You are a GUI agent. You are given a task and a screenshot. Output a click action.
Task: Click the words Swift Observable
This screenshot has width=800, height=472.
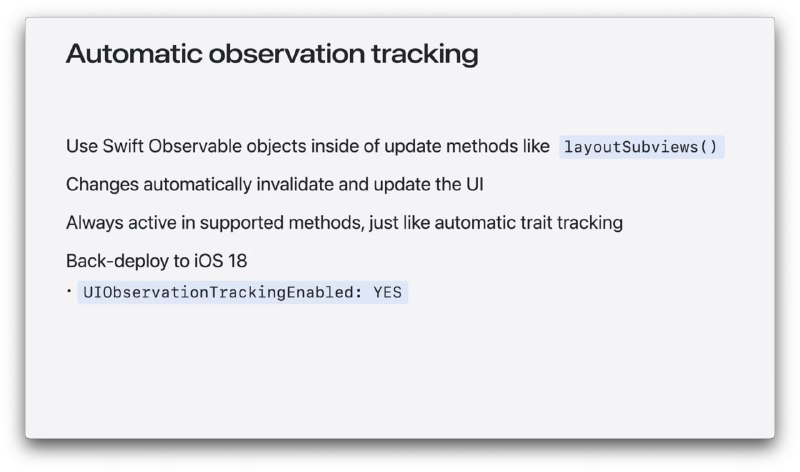[x=172, y=146]
